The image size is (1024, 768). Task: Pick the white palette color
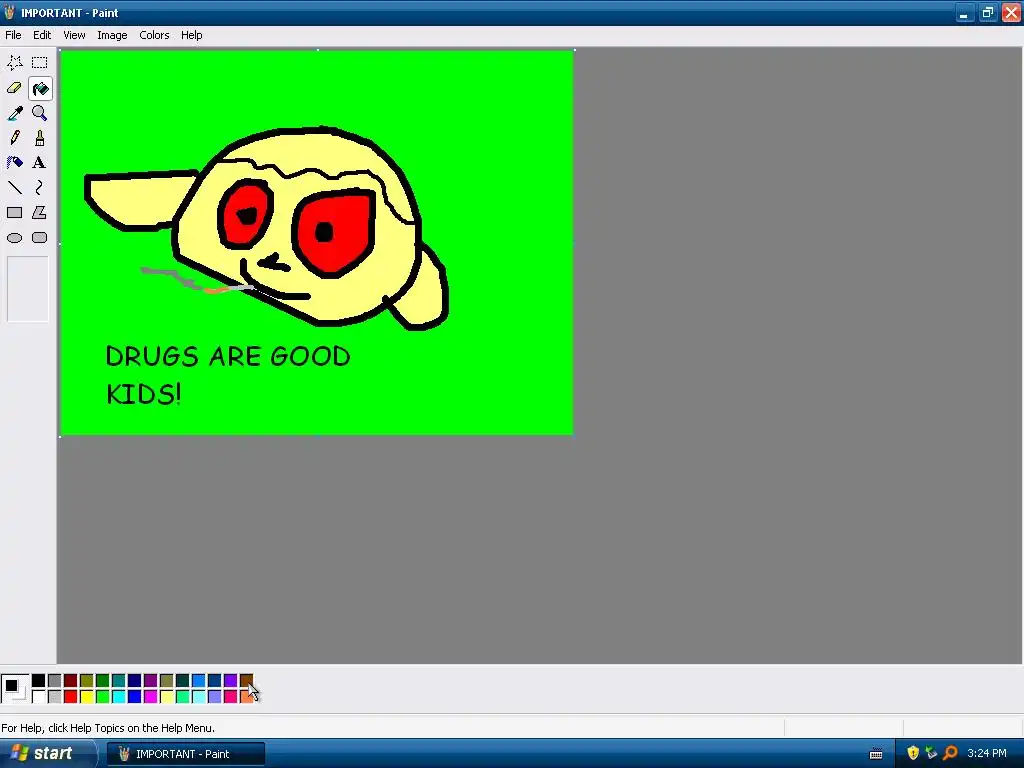click(x=39, y=697)
